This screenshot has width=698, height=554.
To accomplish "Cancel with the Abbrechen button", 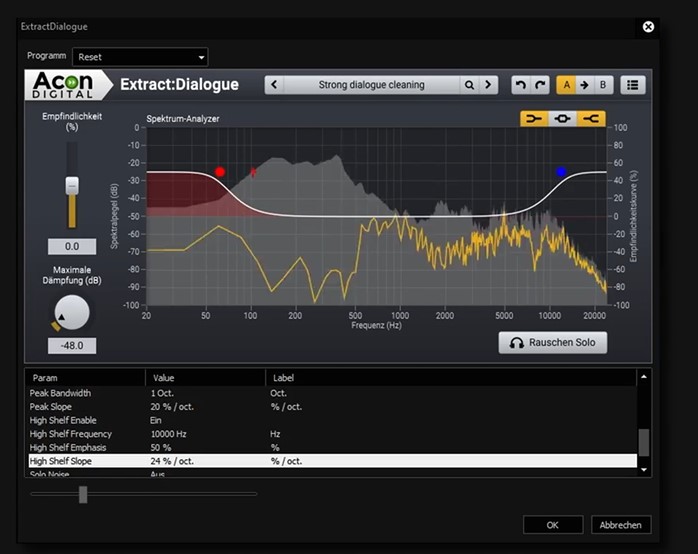I will click(621, 525).
